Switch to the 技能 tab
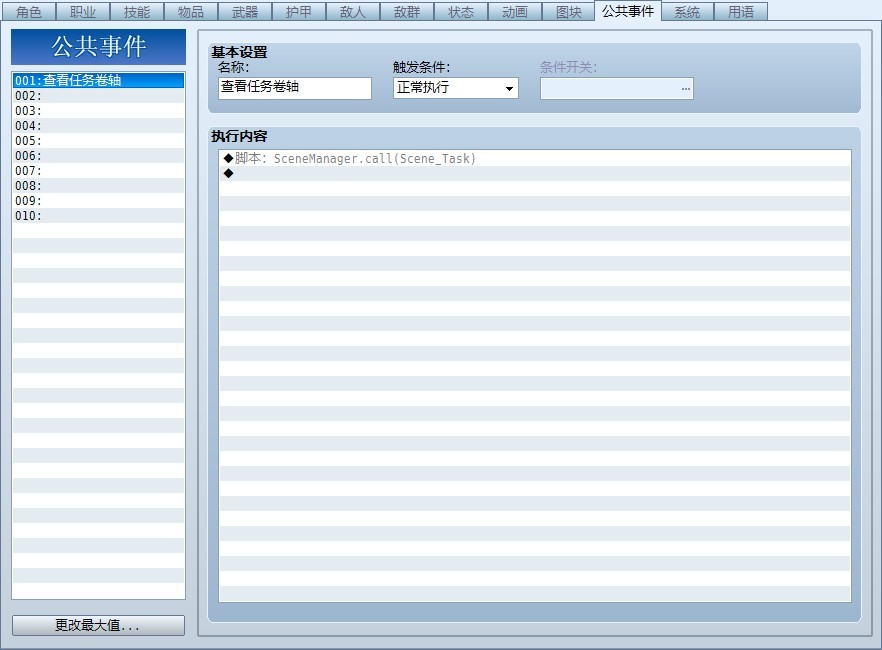Viewport: 882px width, 650px height. click(137, 12)
